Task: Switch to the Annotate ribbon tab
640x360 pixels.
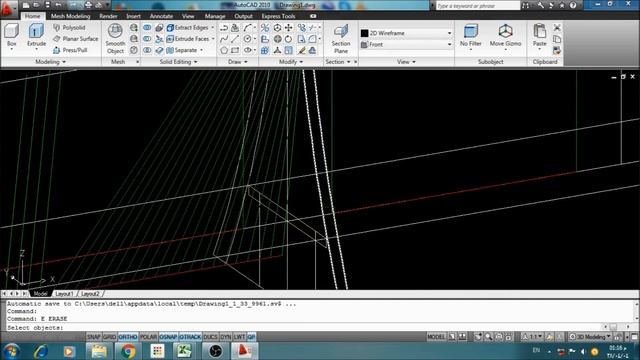Action: point(161,16)
